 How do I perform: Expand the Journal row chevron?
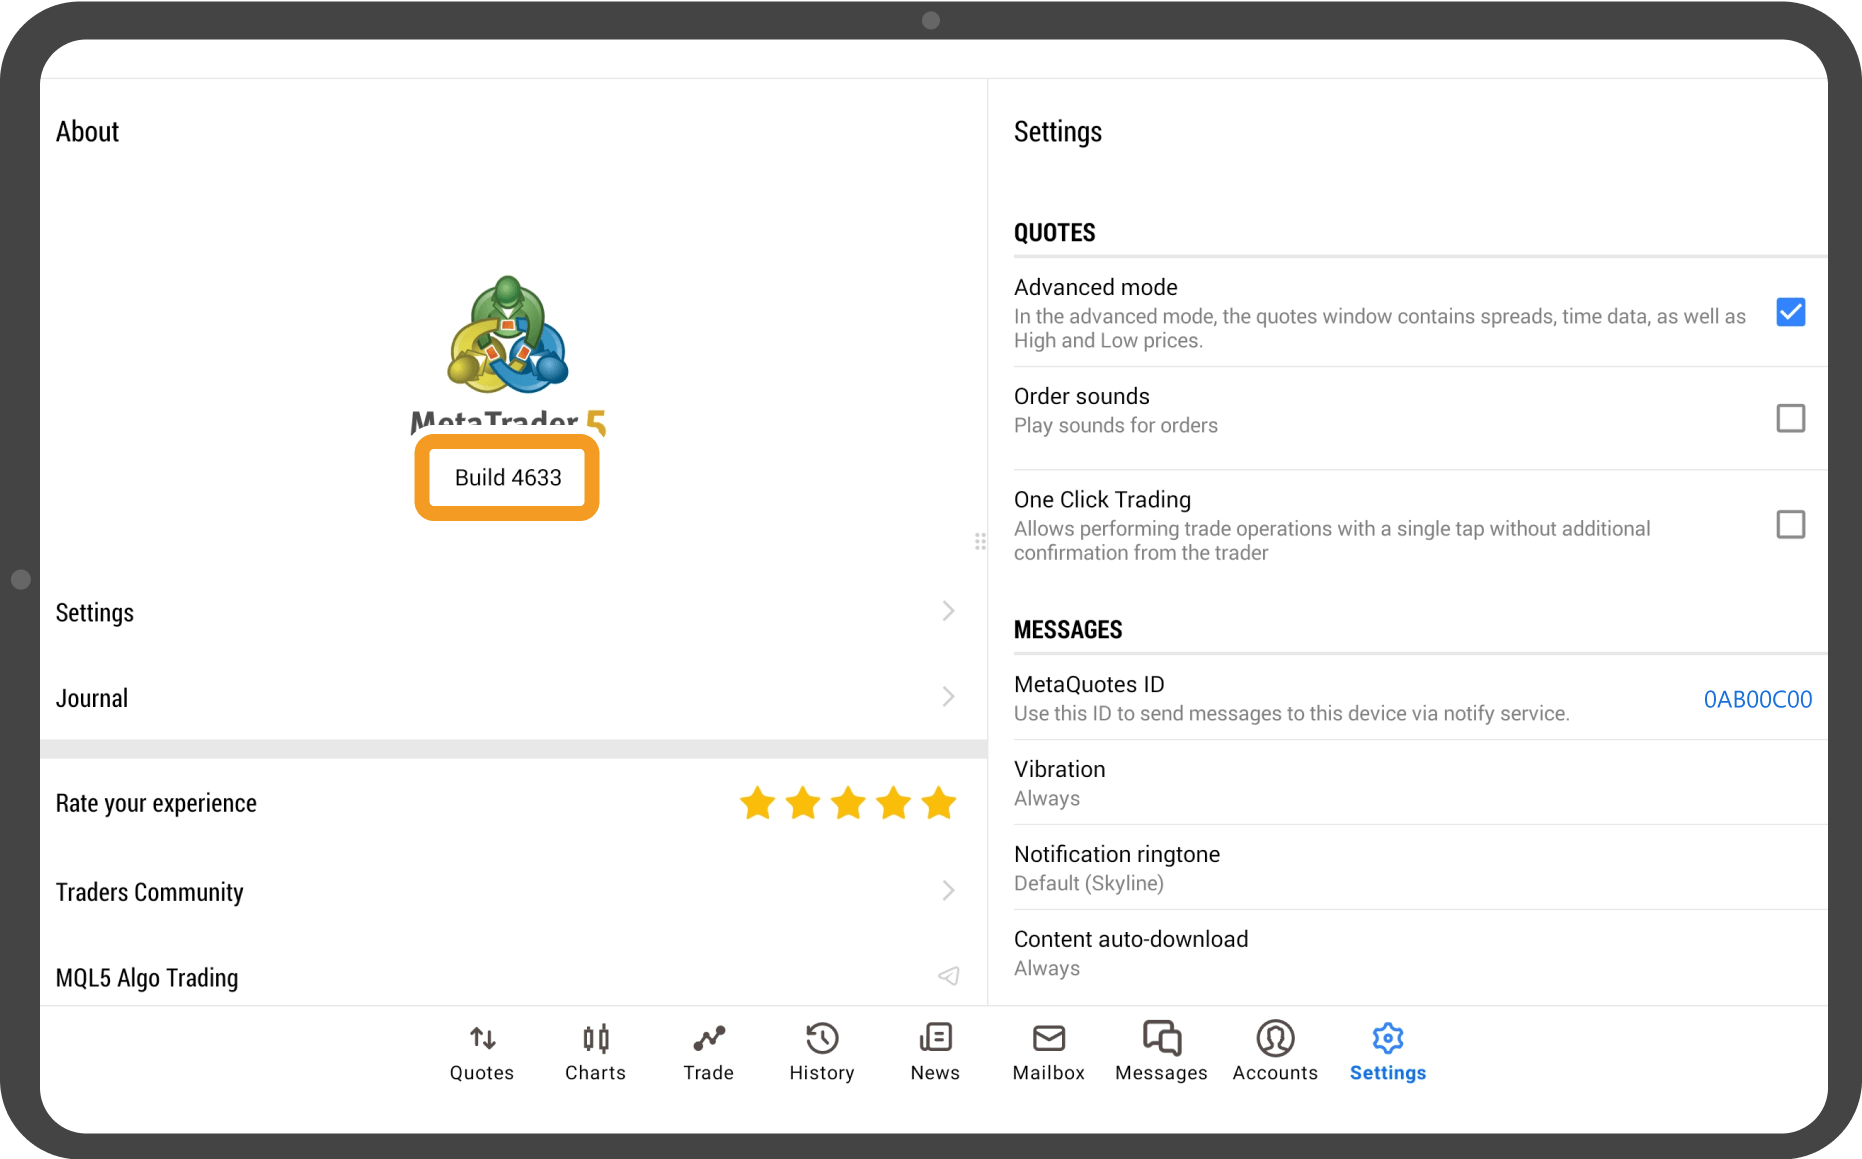tap(948, 697)
